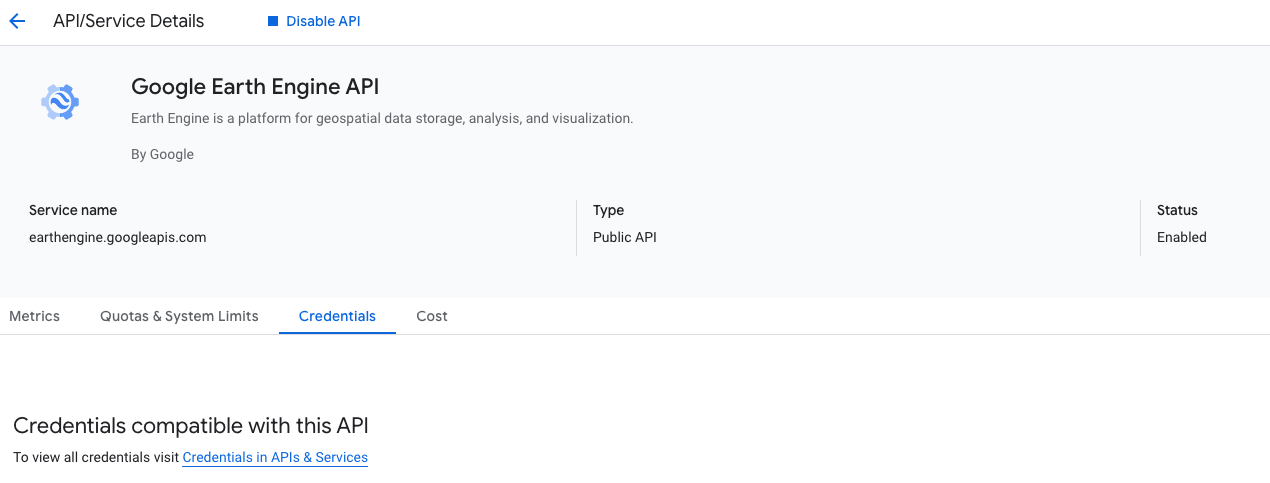Click the Type column label
This screenshot has width=1270, height=483.
coord(608,210)
